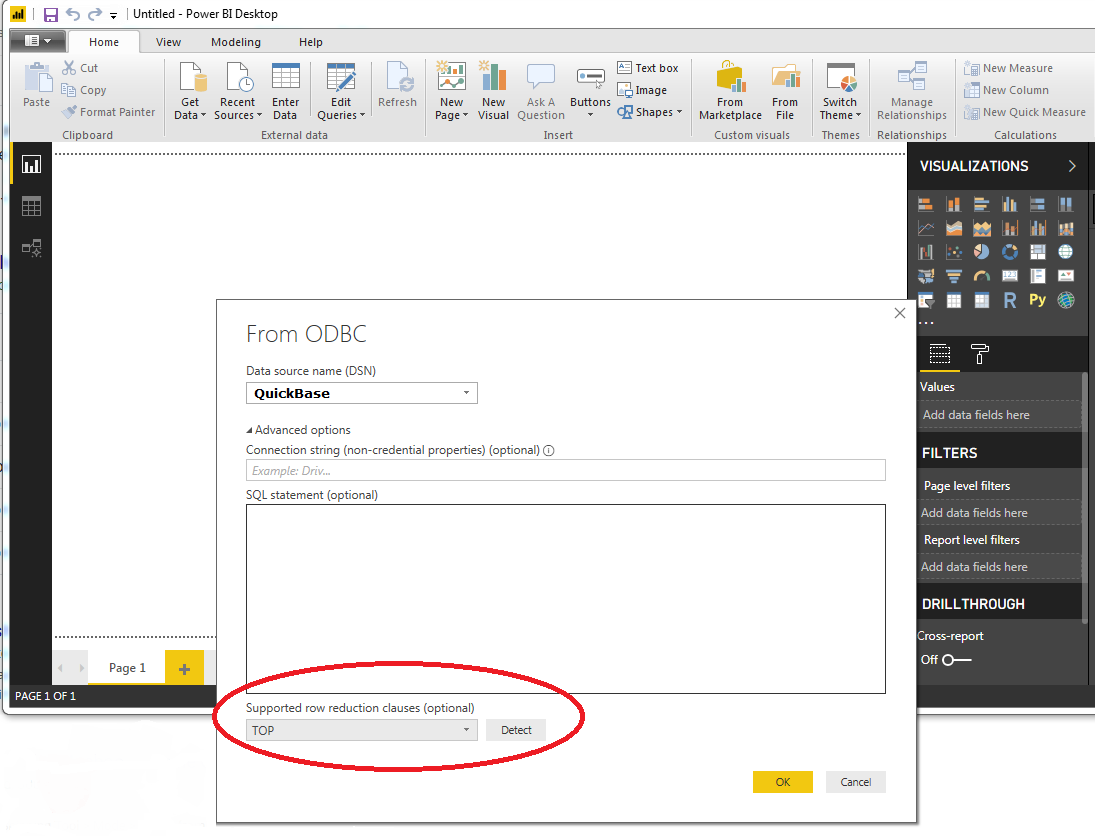Click Cut in the Clipboard group

coord(80,68)
